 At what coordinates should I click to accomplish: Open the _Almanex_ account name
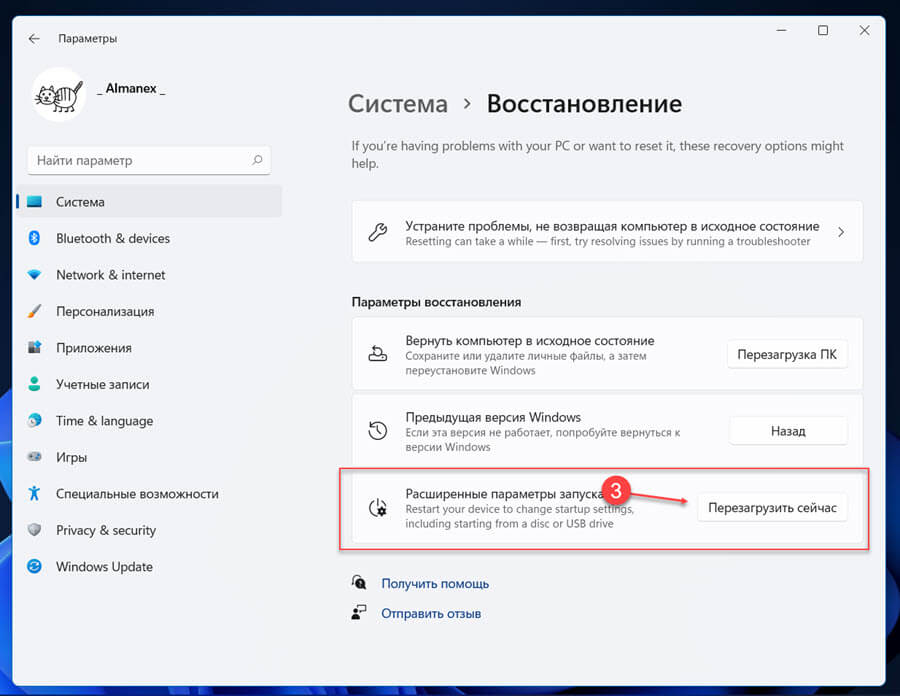click(131, 88)
